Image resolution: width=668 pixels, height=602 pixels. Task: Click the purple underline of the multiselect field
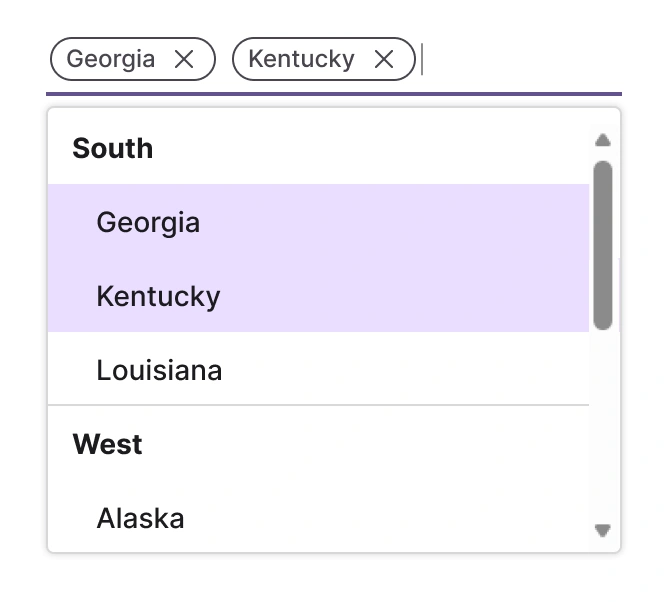point(333,94)
